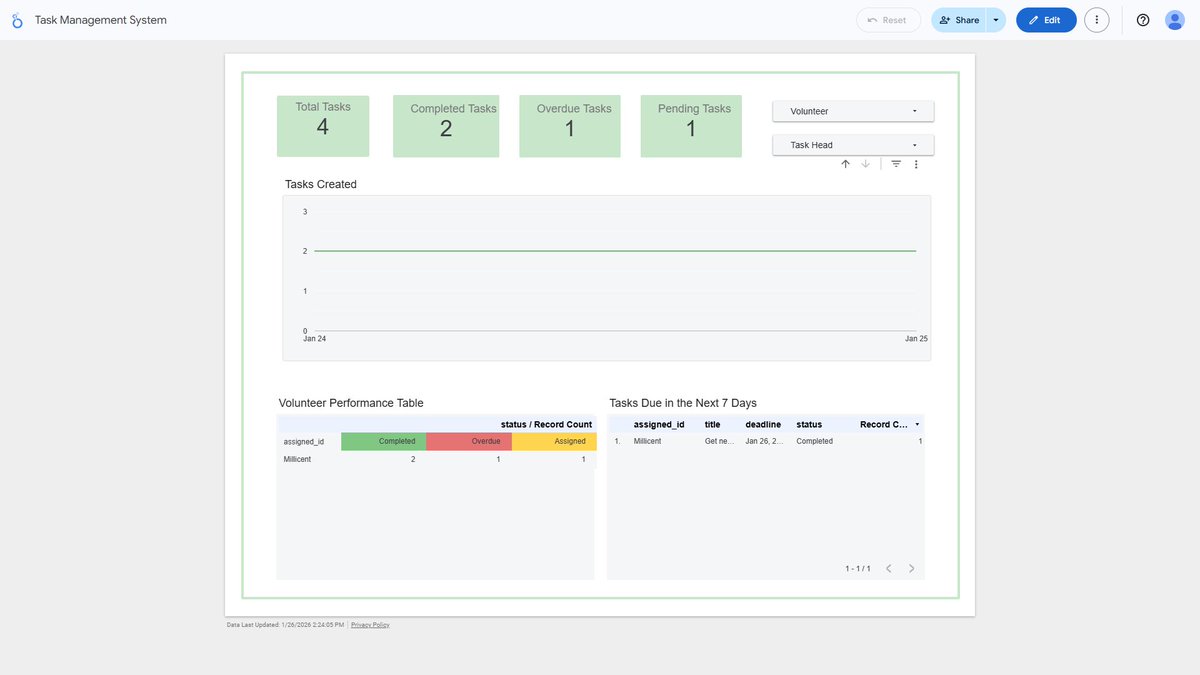Click the deadline column header
Viewport: 1200px width, 675px height.
(763, 425)
